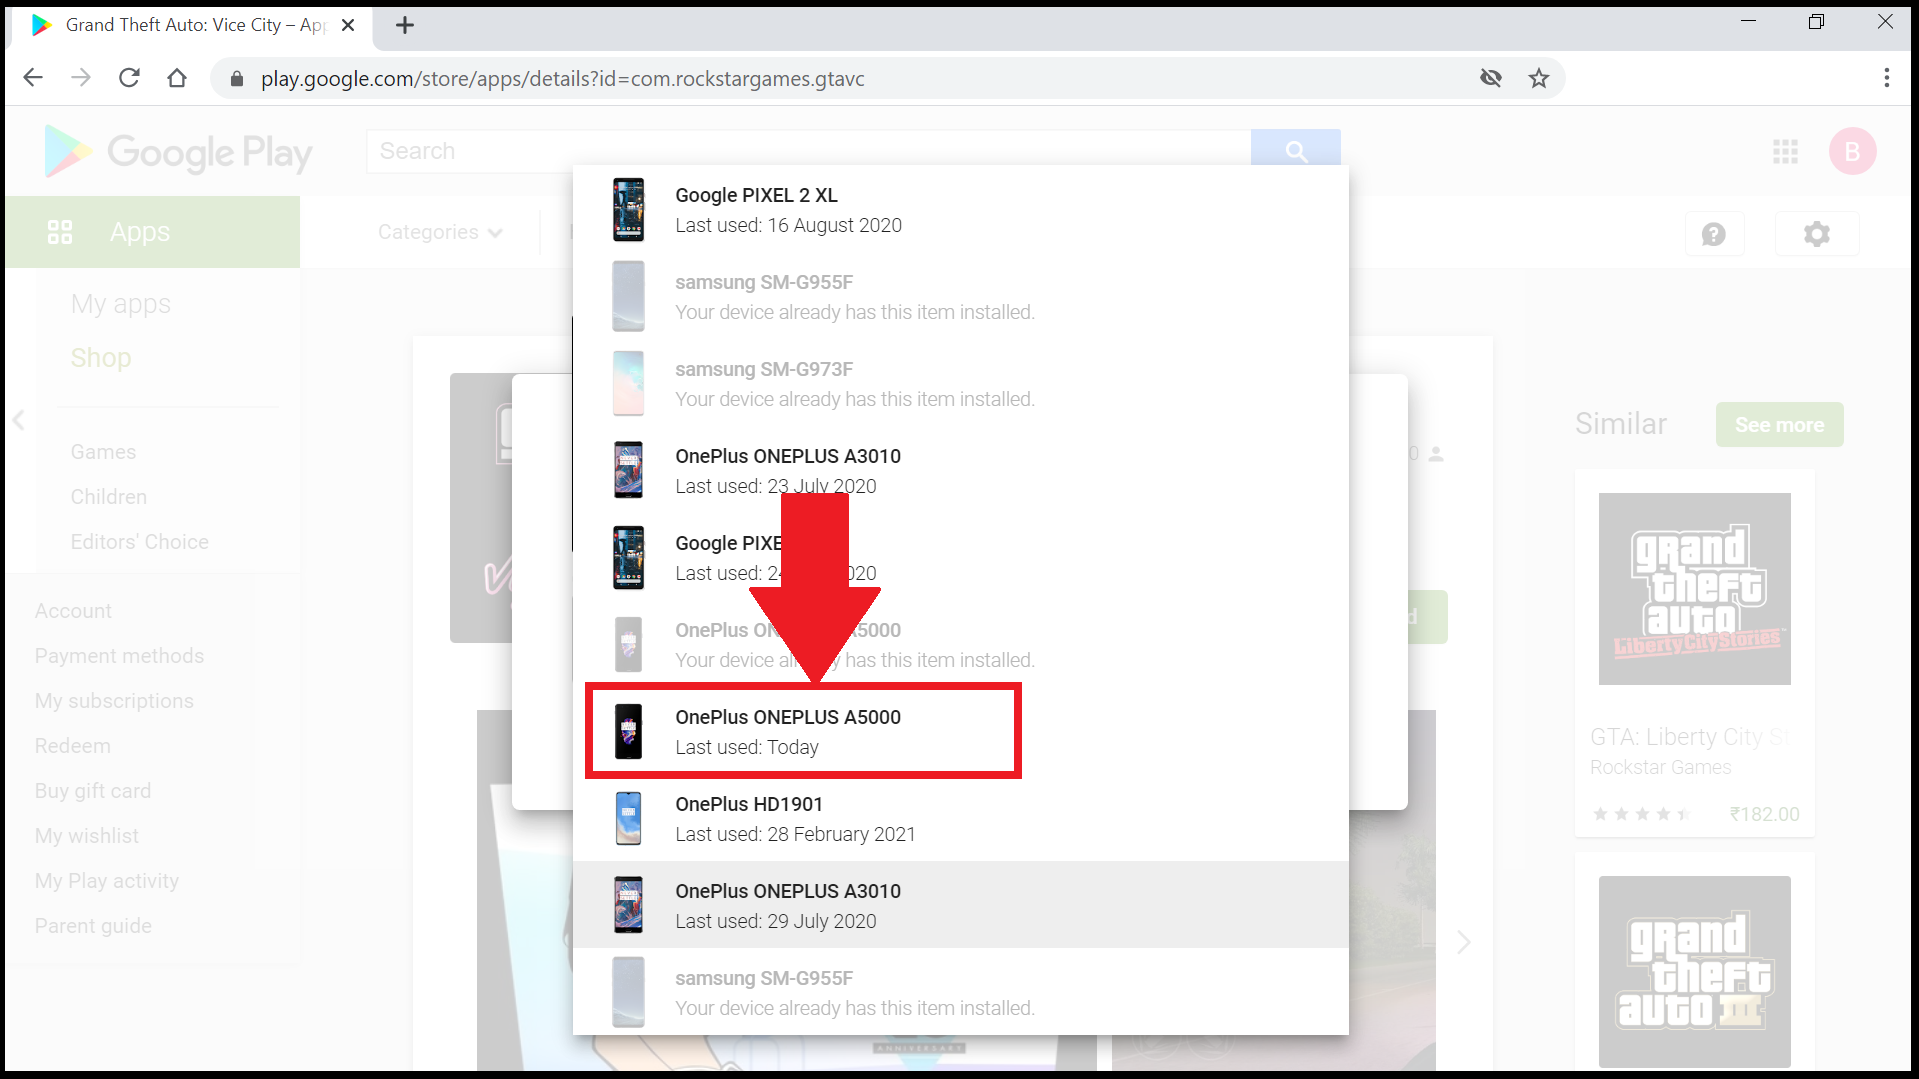This screenshot has height=1079, width=1919.
Task: Open Payment methods link
Action: [119, 656]
